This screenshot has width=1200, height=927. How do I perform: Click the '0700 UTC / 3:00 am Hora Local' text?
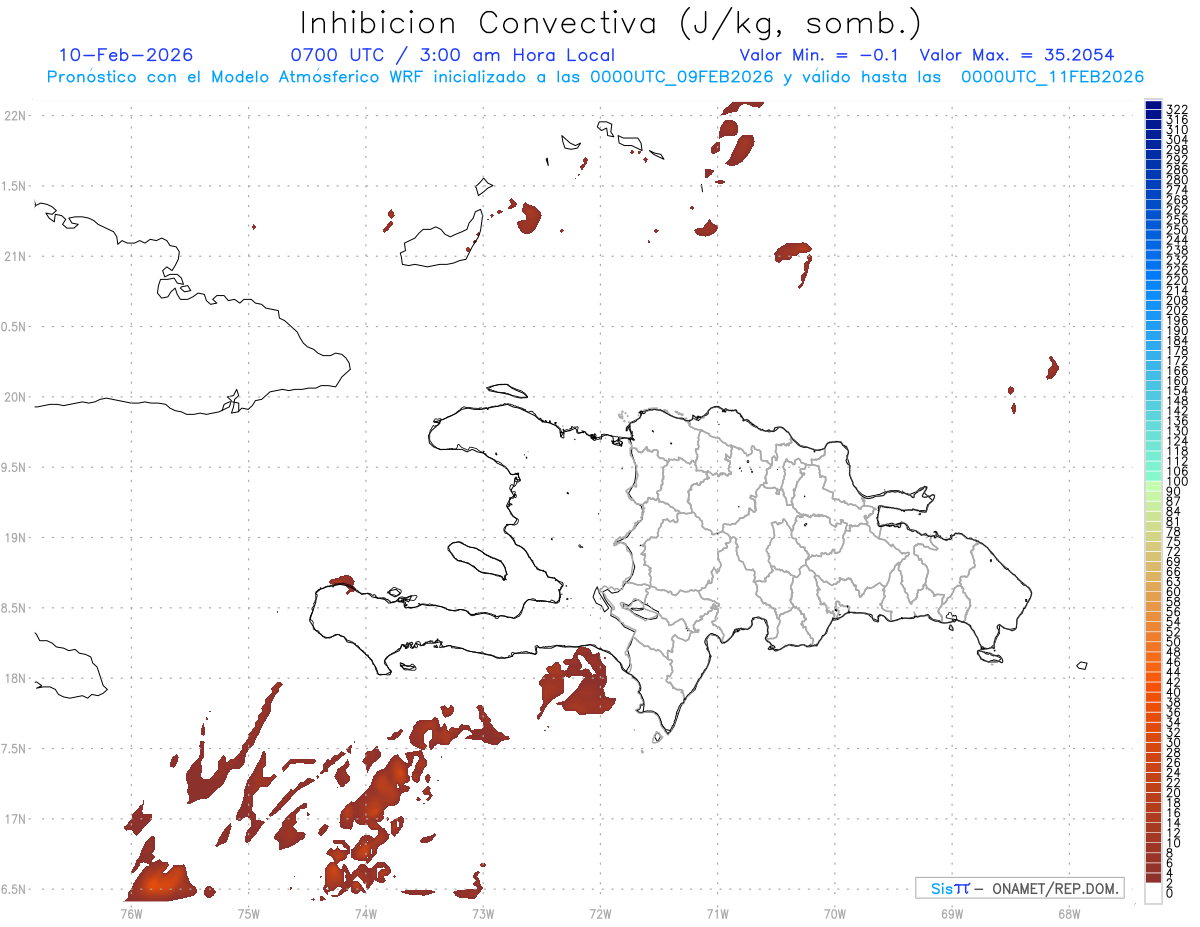point(452,55)
